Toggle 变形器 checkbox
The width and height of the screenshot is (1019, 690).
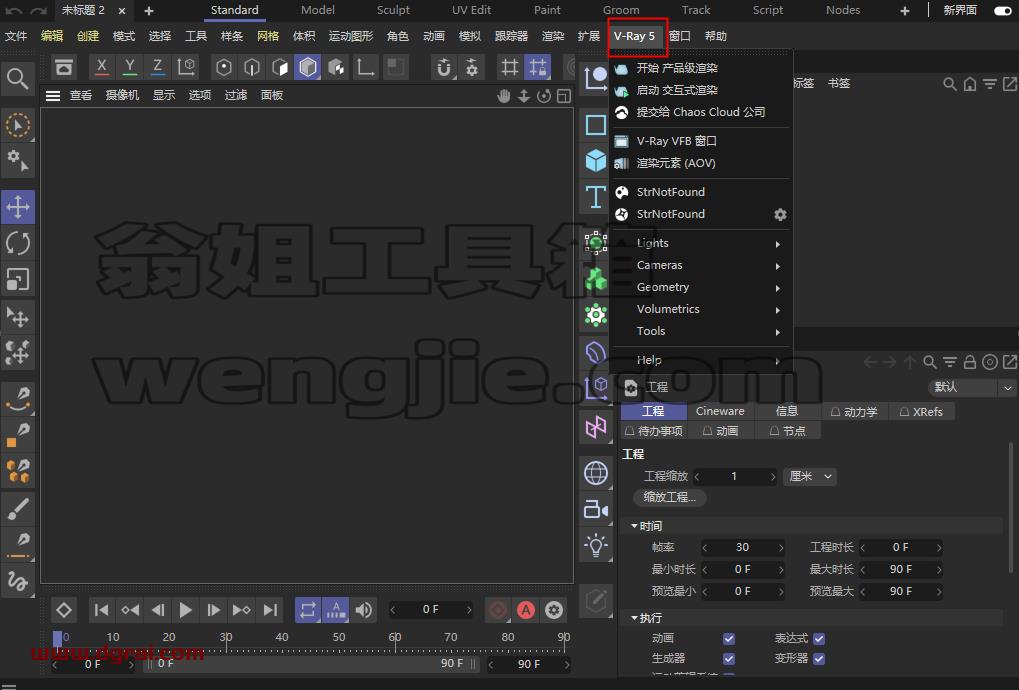(819, 659)
